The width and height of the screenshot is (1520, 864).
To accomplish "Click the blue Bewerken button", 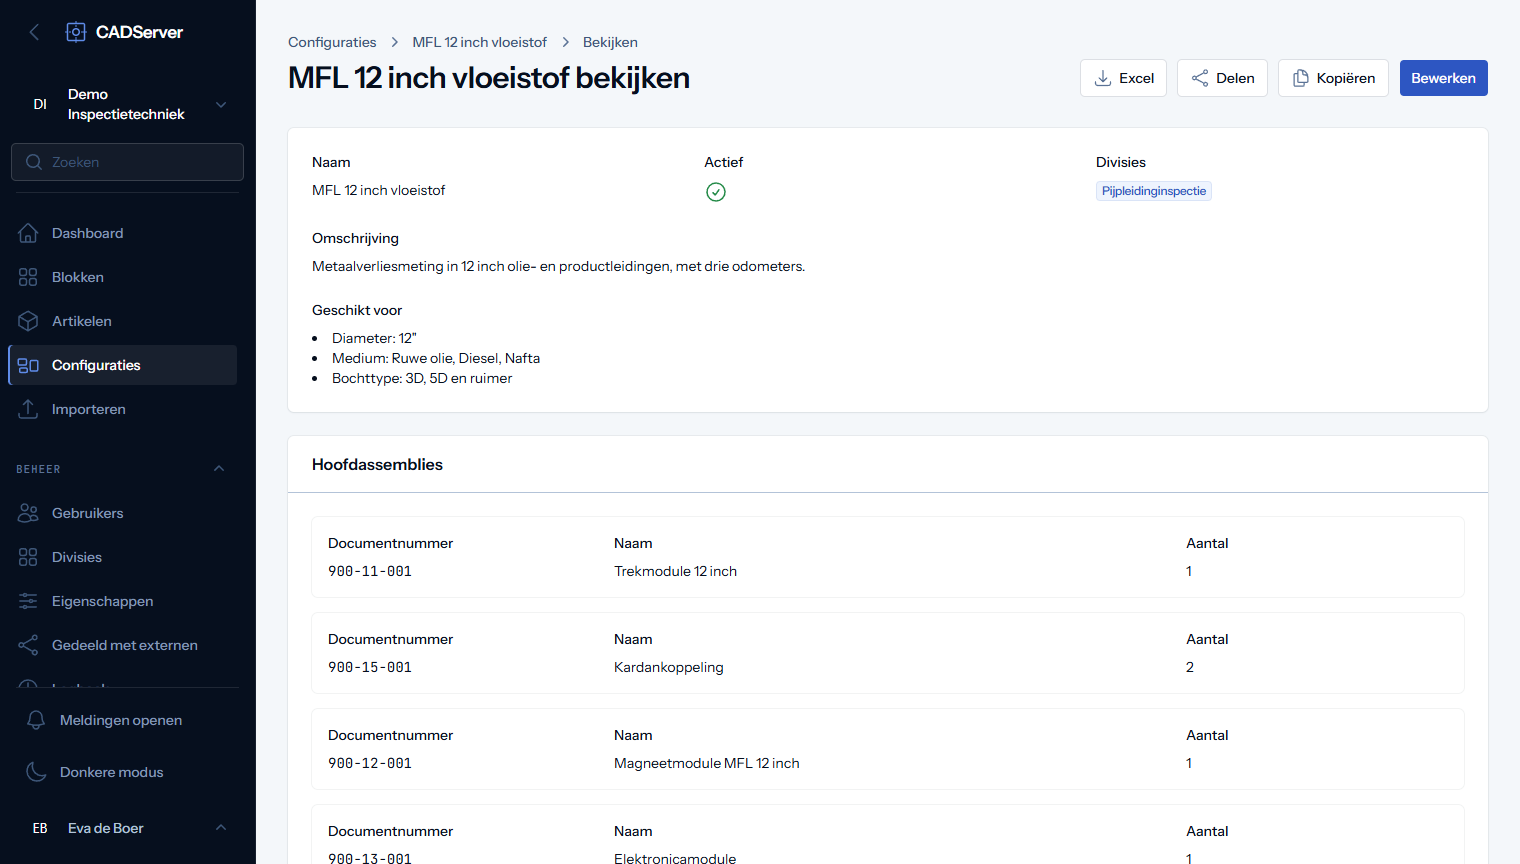I will [x=1443, y=78].
